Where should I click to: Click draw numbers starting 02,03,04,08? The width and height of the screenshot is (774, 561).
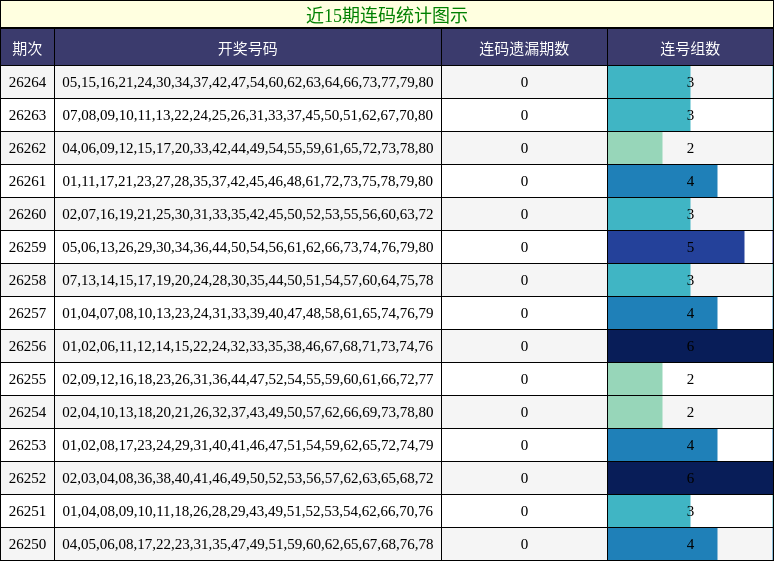click(x=248, y=478)
